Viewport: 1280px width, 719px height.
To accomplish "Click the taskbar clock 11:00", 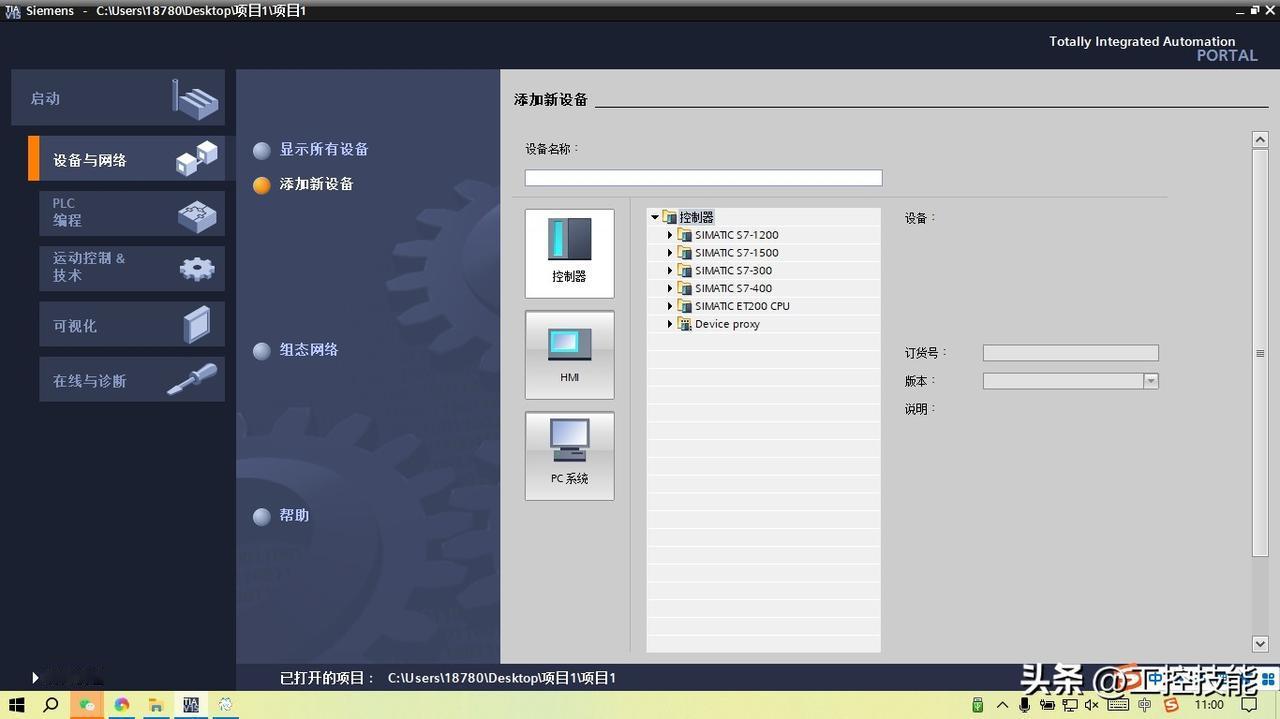I will [1209, 705].
